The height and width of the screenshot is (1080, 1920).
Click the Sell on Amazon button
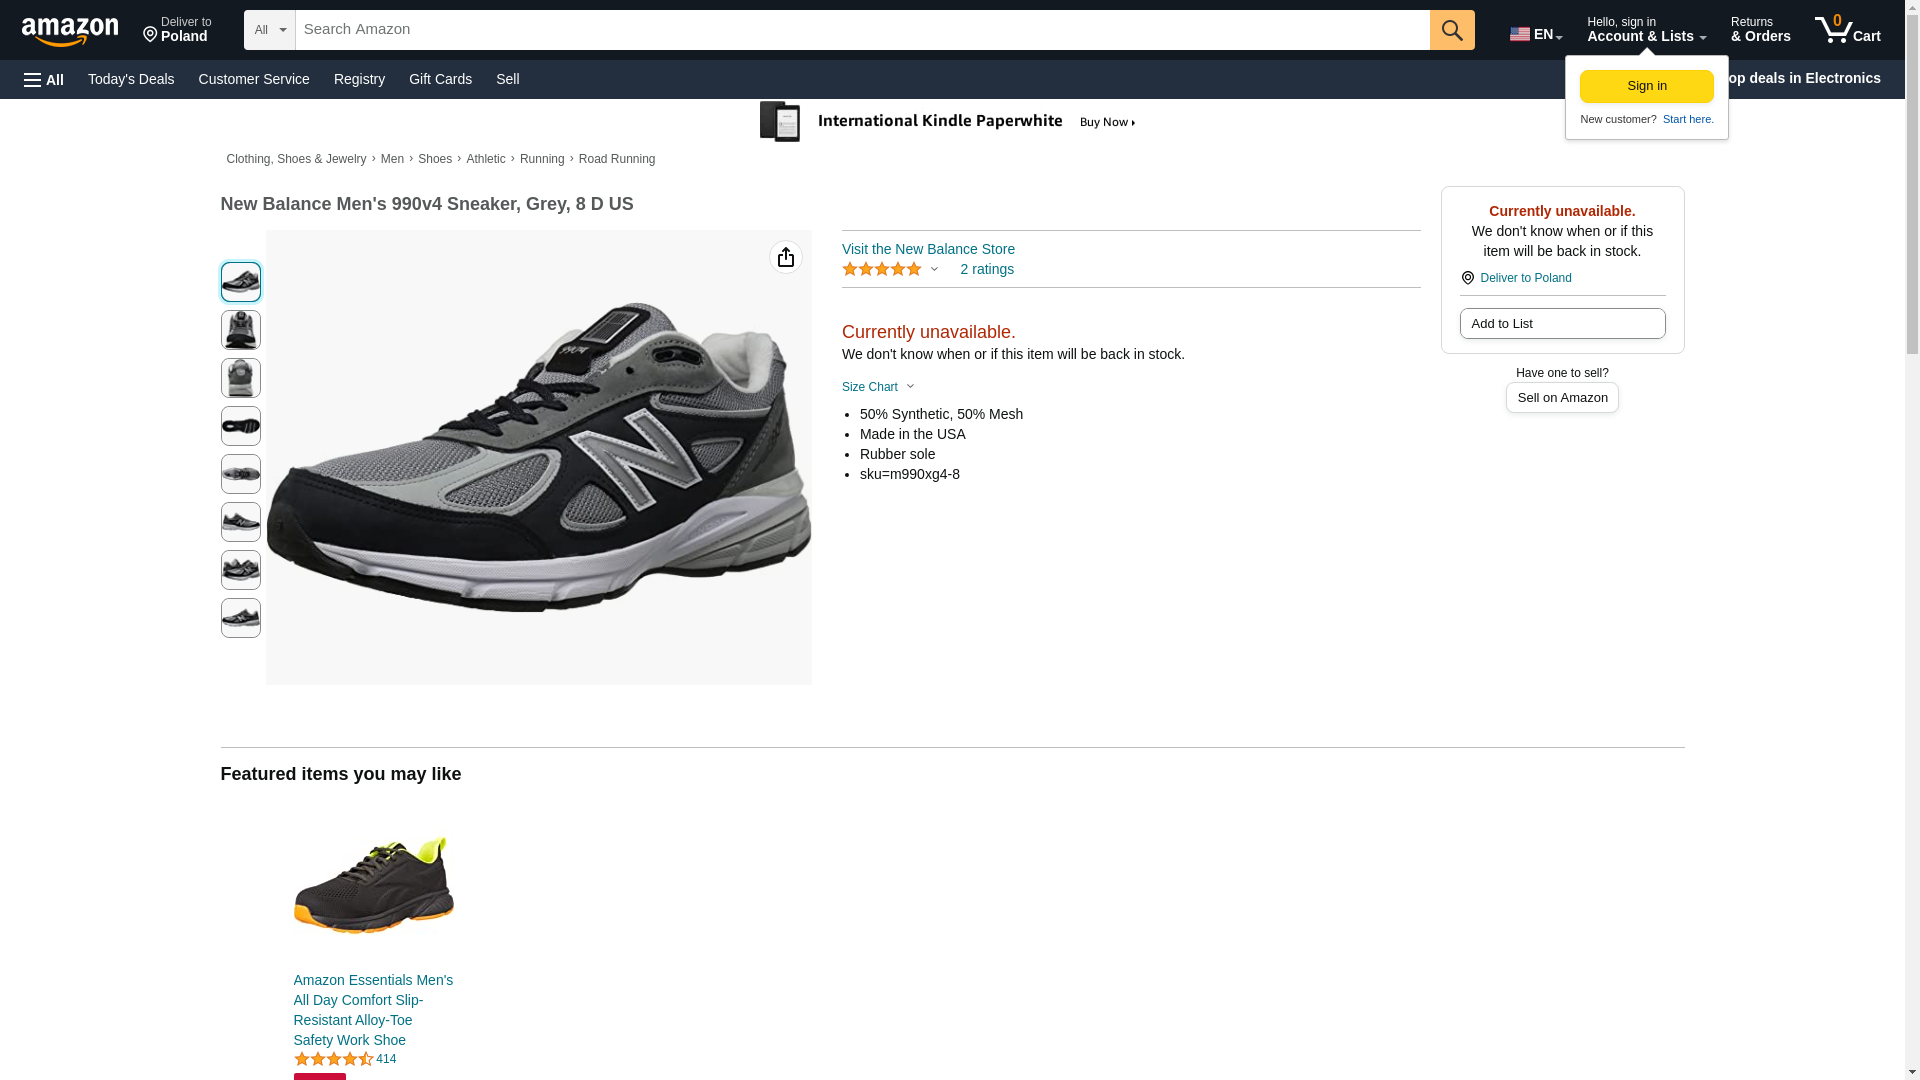click(x=1561, y=397)
